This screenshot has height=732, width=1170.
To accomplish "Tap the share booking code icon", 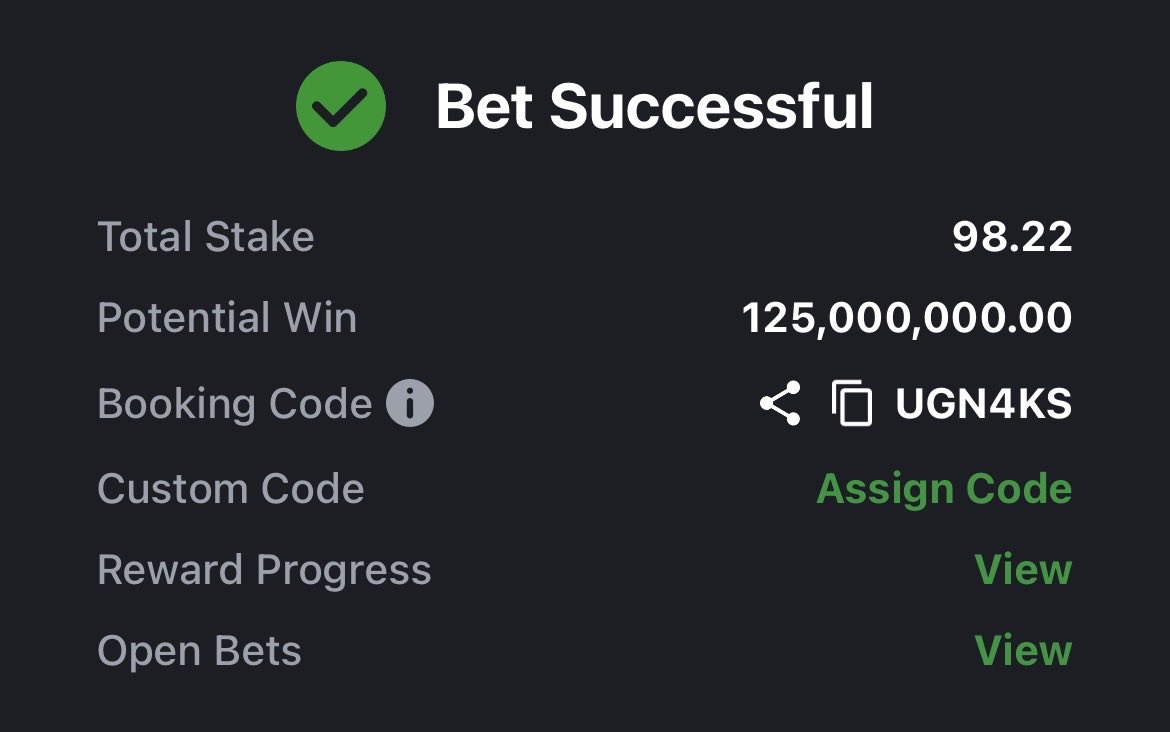I will pos(780,404).
